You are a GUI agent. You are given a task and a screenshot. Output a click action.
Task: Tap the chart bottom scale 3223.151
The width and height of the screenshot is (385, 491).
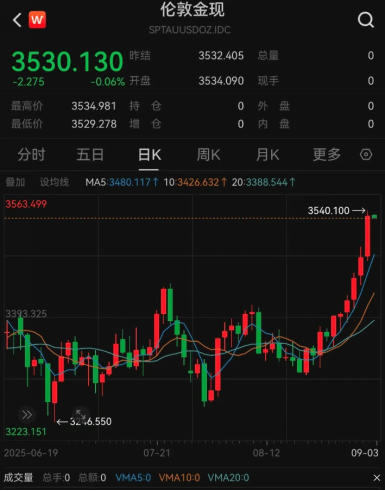26,432
